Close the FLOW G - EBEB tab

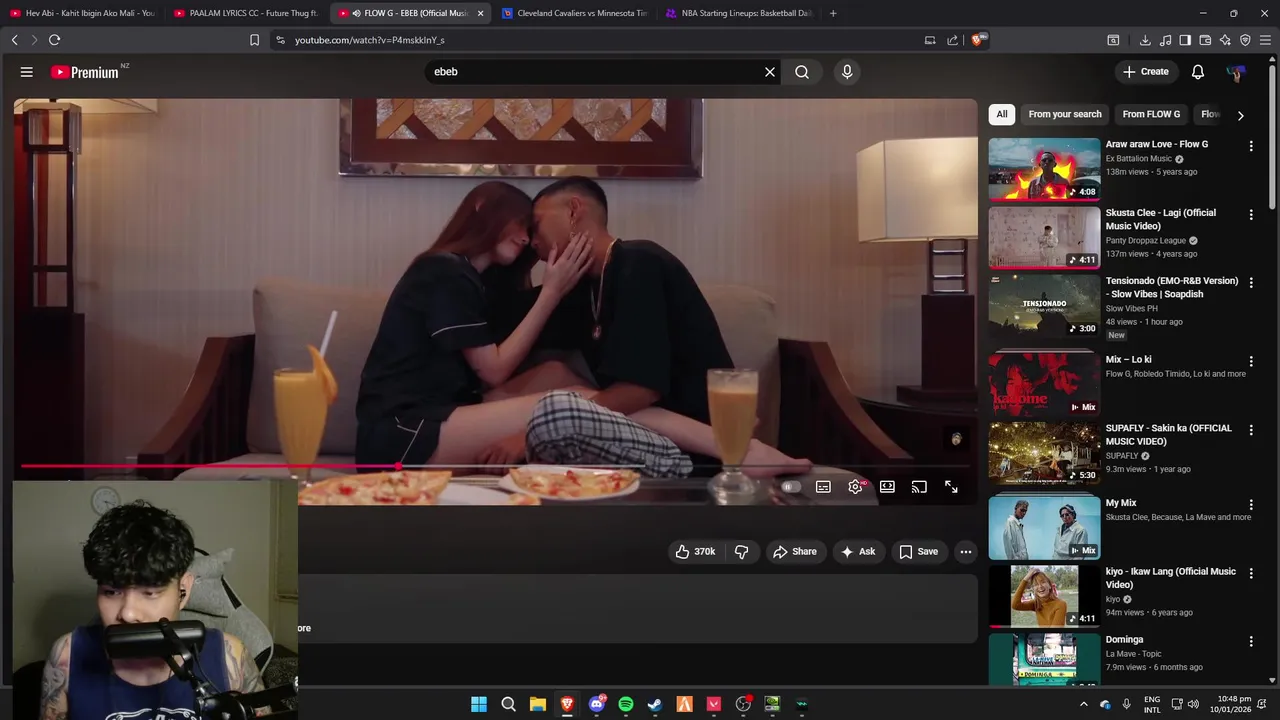click(480, 13)
